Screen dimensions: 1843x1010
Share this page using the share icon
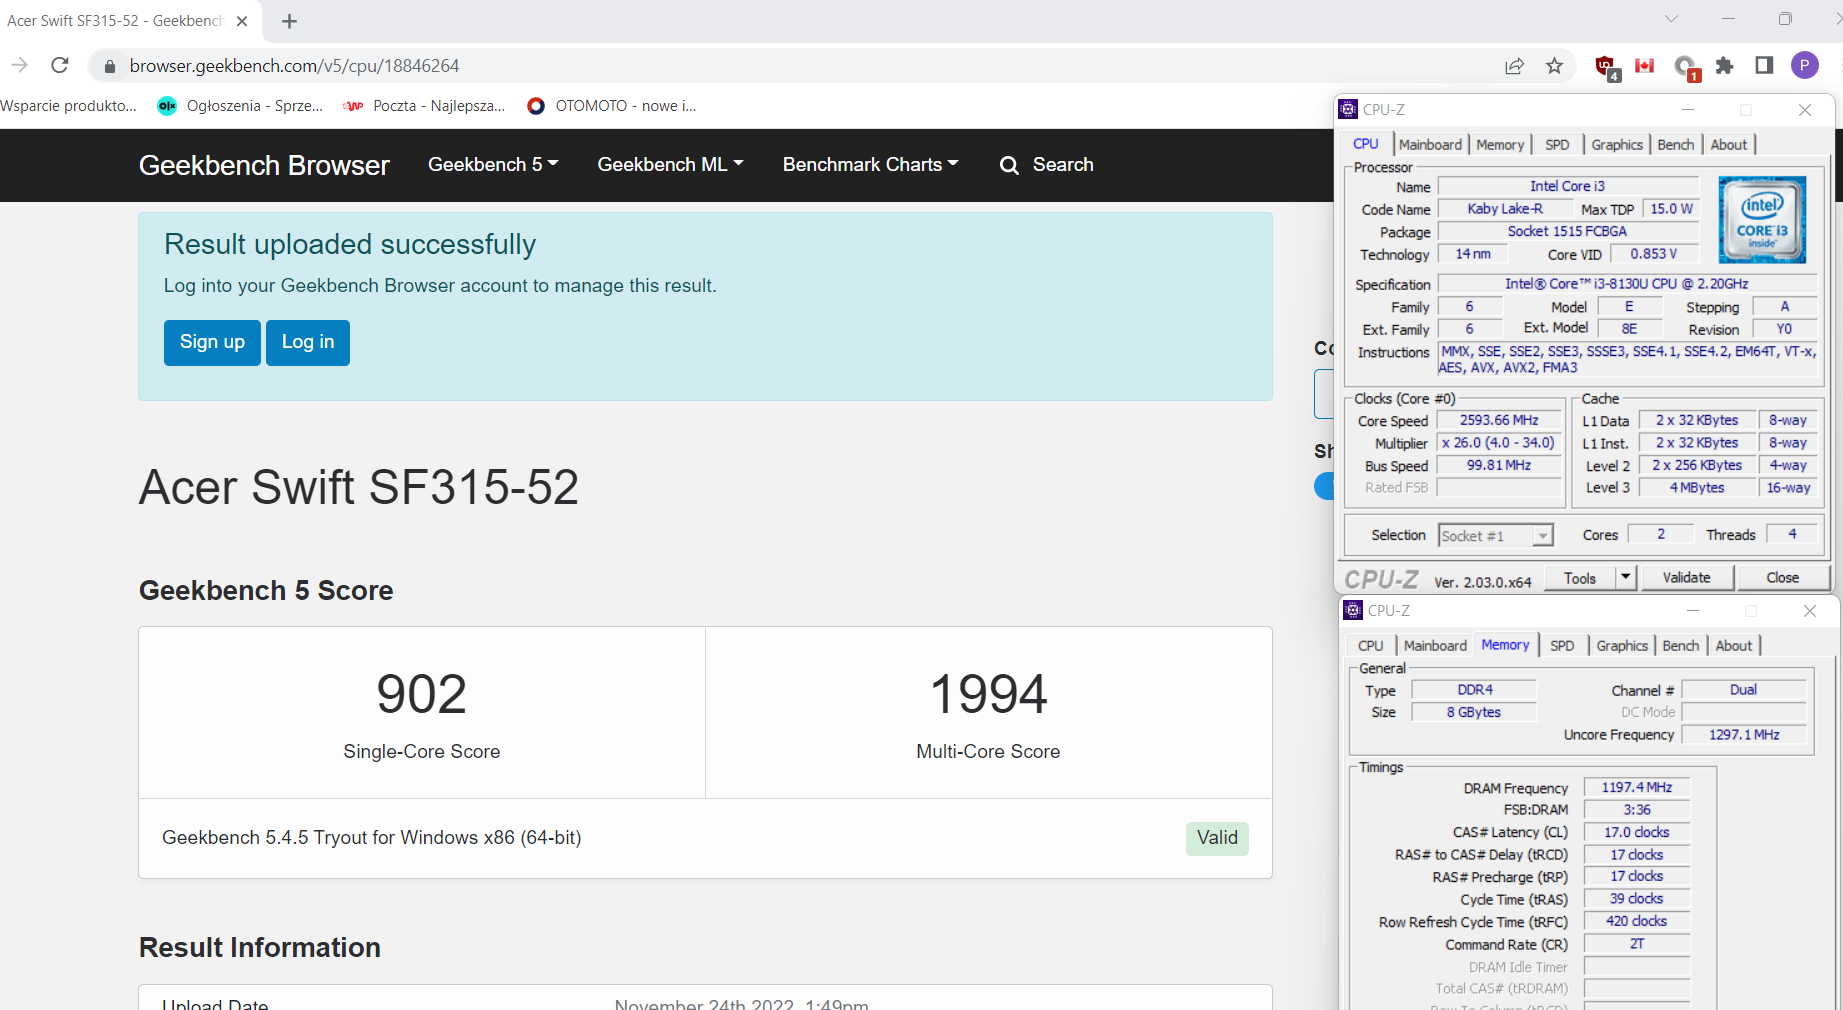[1514, 66]
